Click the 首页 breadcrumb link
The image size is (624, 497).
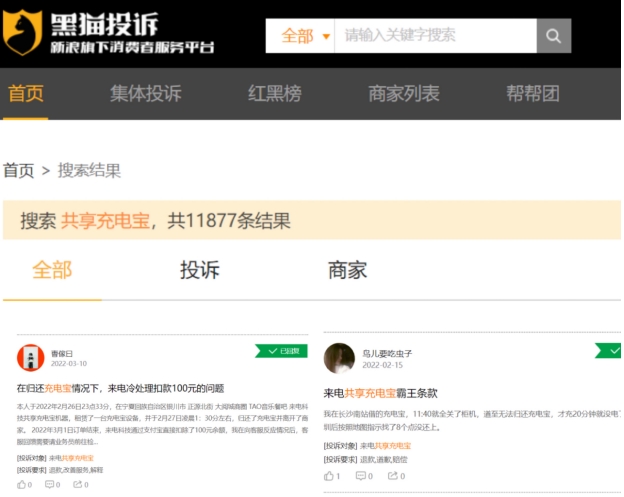click(x=19, y=171)
